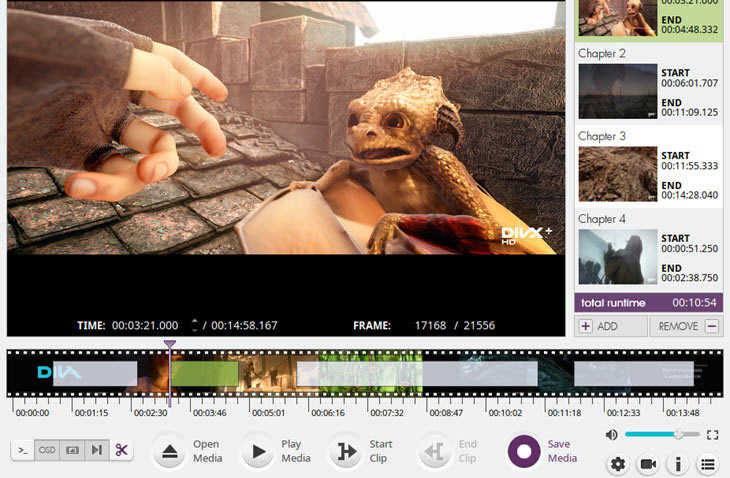Click the total runtime 00:10:54 bar
The height and width of the screenshot is (478, 730).
tap(649, 303)
